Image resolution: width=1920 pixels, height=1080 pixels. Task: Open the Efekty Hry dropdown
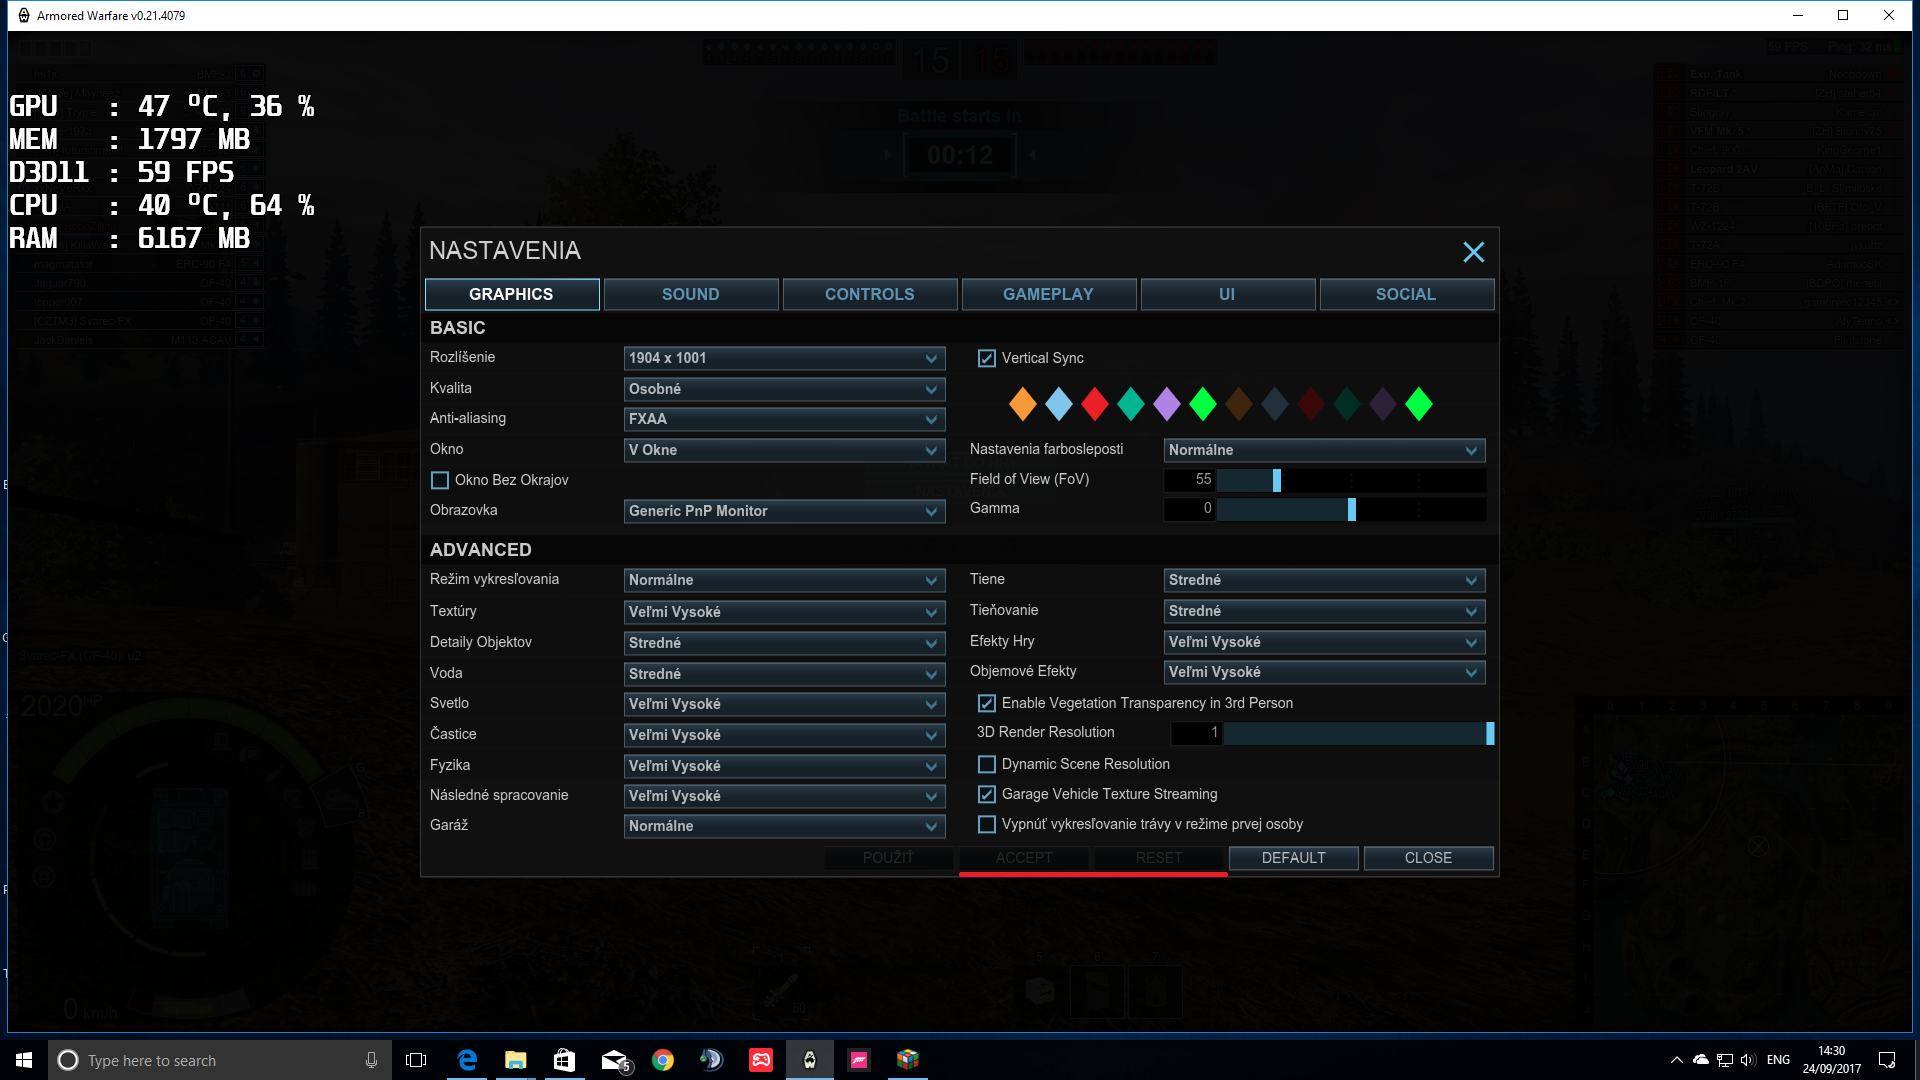pos(1324,642)
